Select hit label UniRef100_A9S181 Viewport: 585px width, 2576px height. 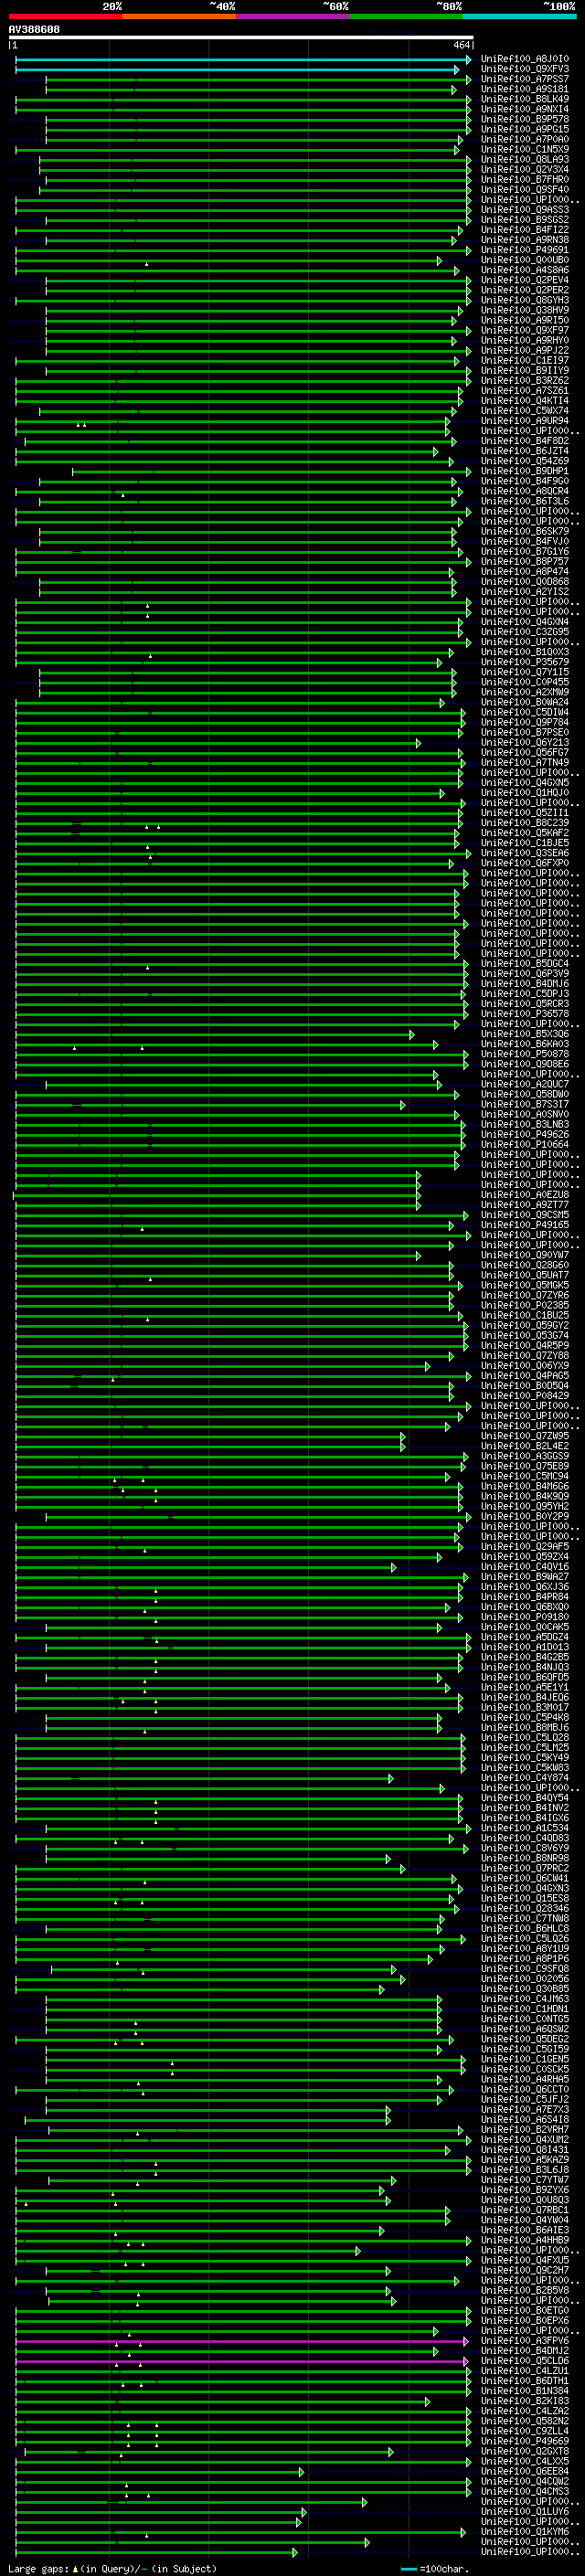point(525,90)
